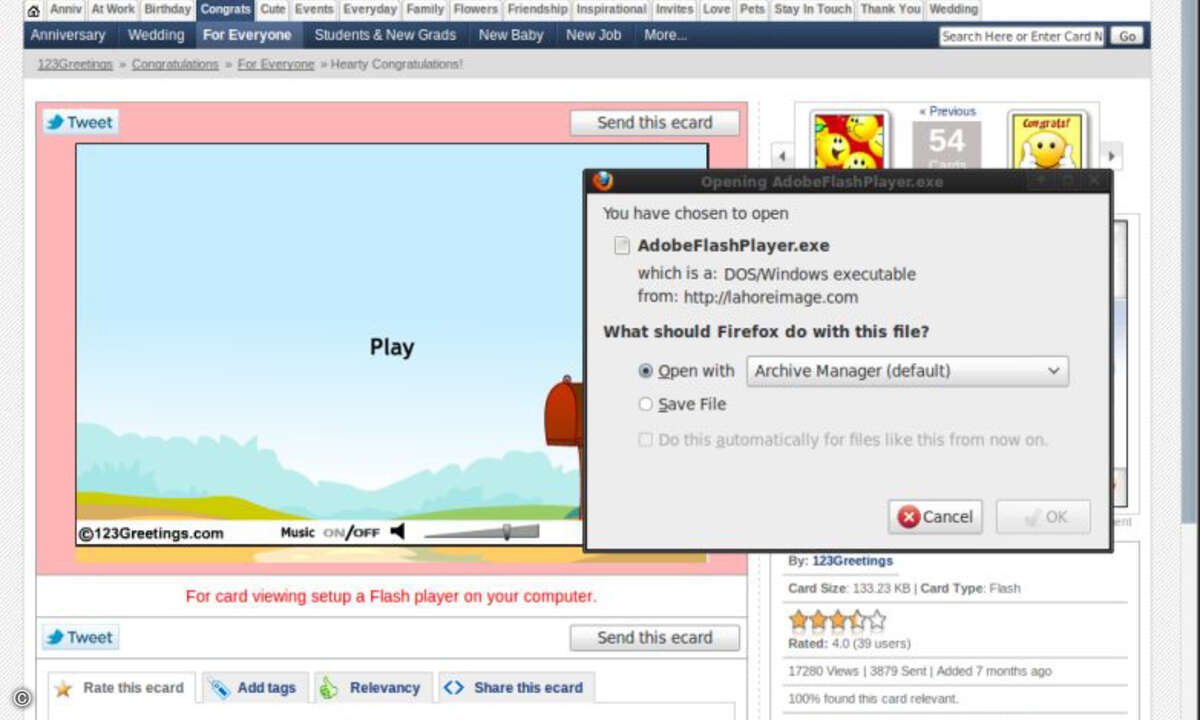1200x720 pixels.
Task: Mute the card using the speaker icon
Action: coord(398,532)
